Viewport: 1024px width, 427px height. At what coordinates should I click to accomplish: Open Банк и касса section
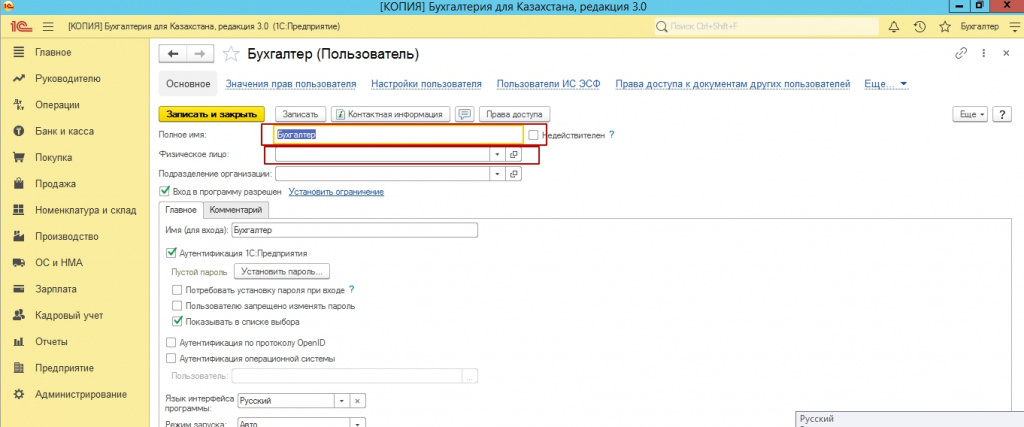[64, 131]
